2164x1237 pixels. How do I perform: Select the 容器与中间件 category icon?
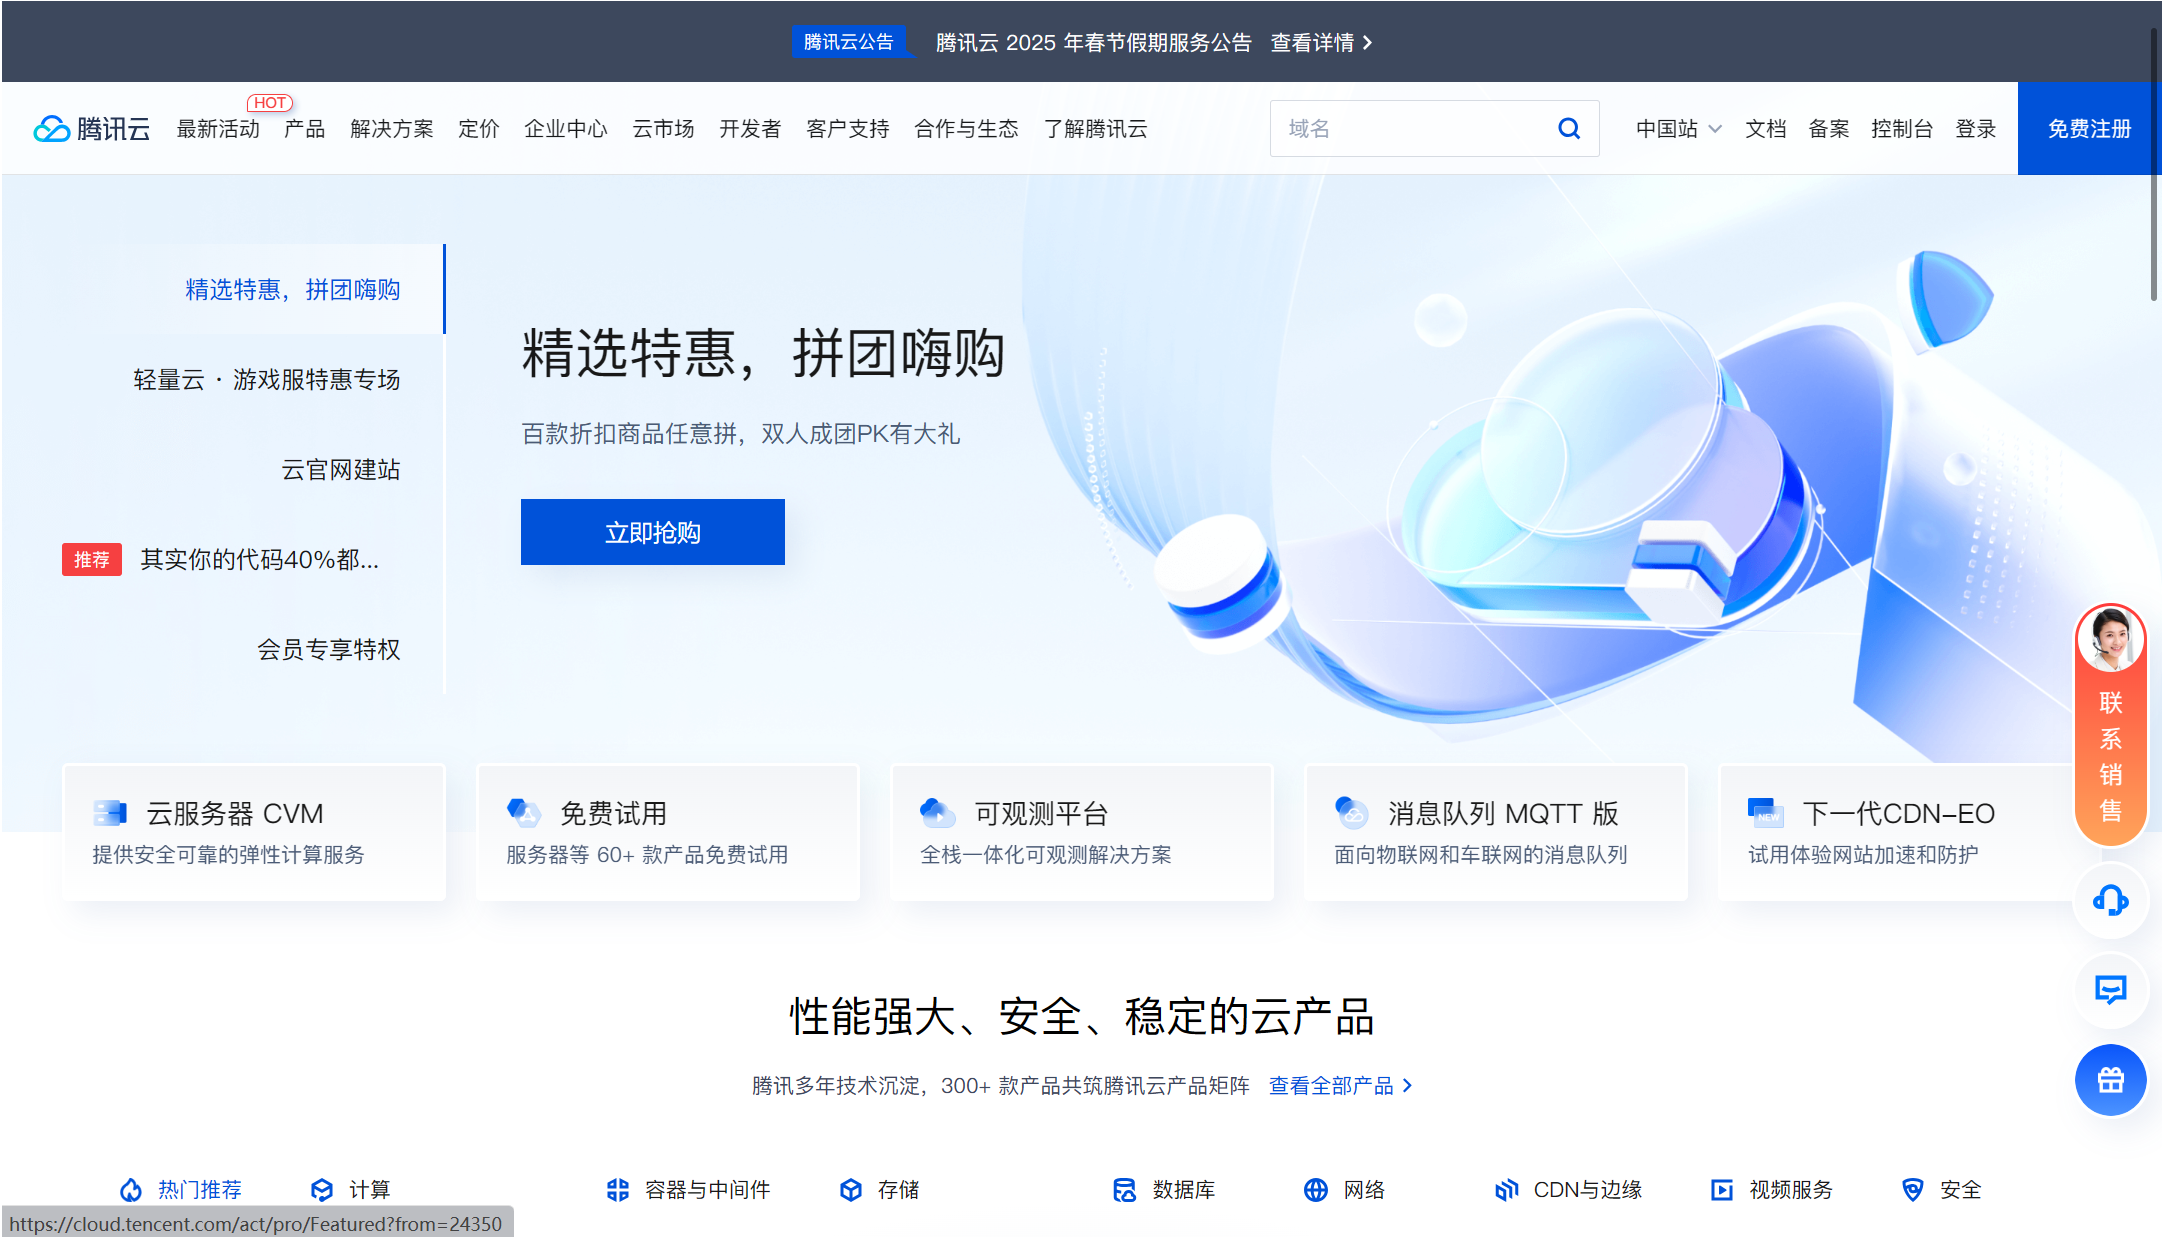coord(618,1189)
